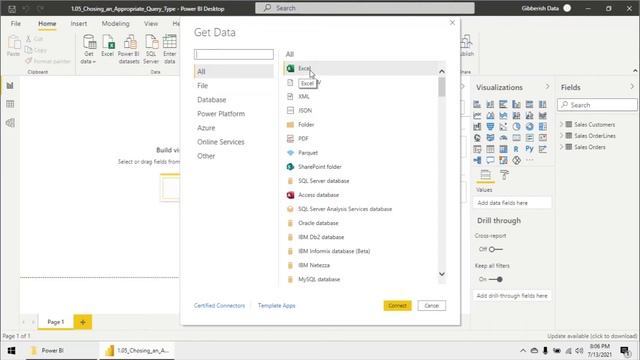
Task: Add a new page with plus button
Action: pos(83,322)
